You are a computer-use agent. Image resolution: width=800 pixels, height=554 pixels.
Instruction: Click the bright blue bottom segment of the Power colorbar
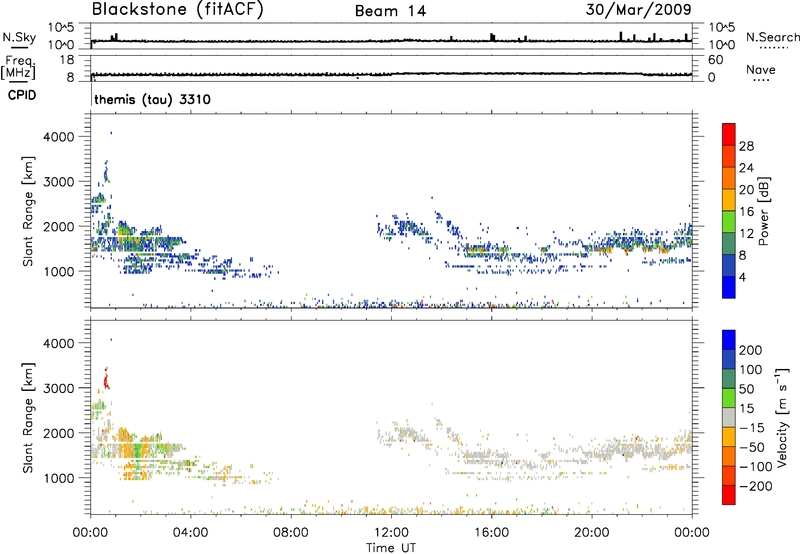pos(729,287)
